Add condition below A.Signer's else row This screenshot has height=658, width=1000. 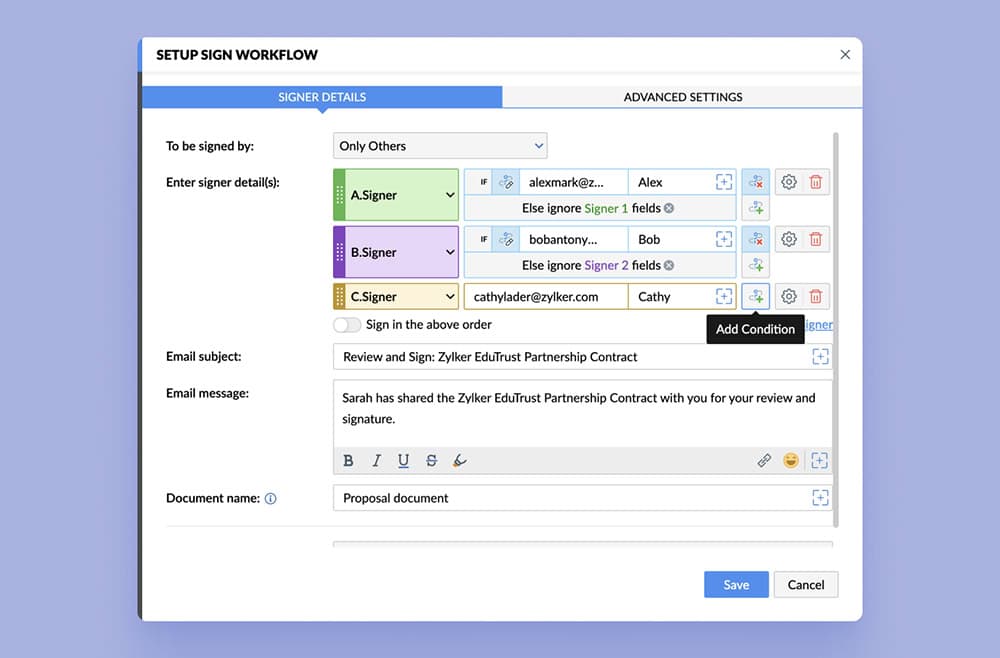pos(756,208)
